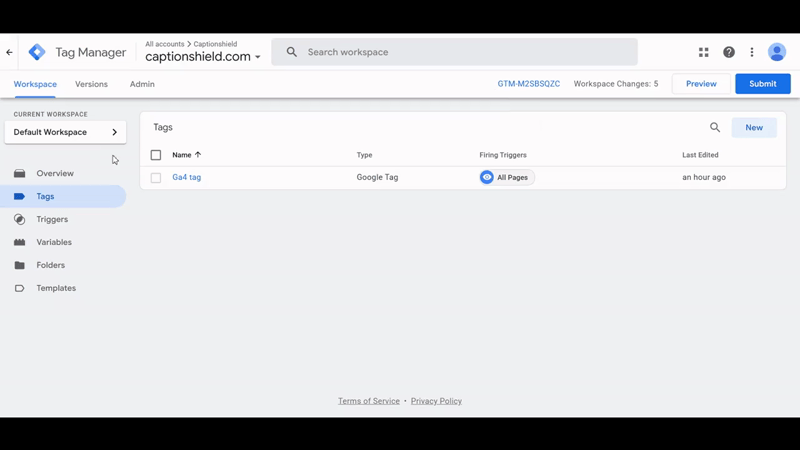
Task: Click the Folders sidebar icon
Action: pyautogui.click(x=19, y=265)
